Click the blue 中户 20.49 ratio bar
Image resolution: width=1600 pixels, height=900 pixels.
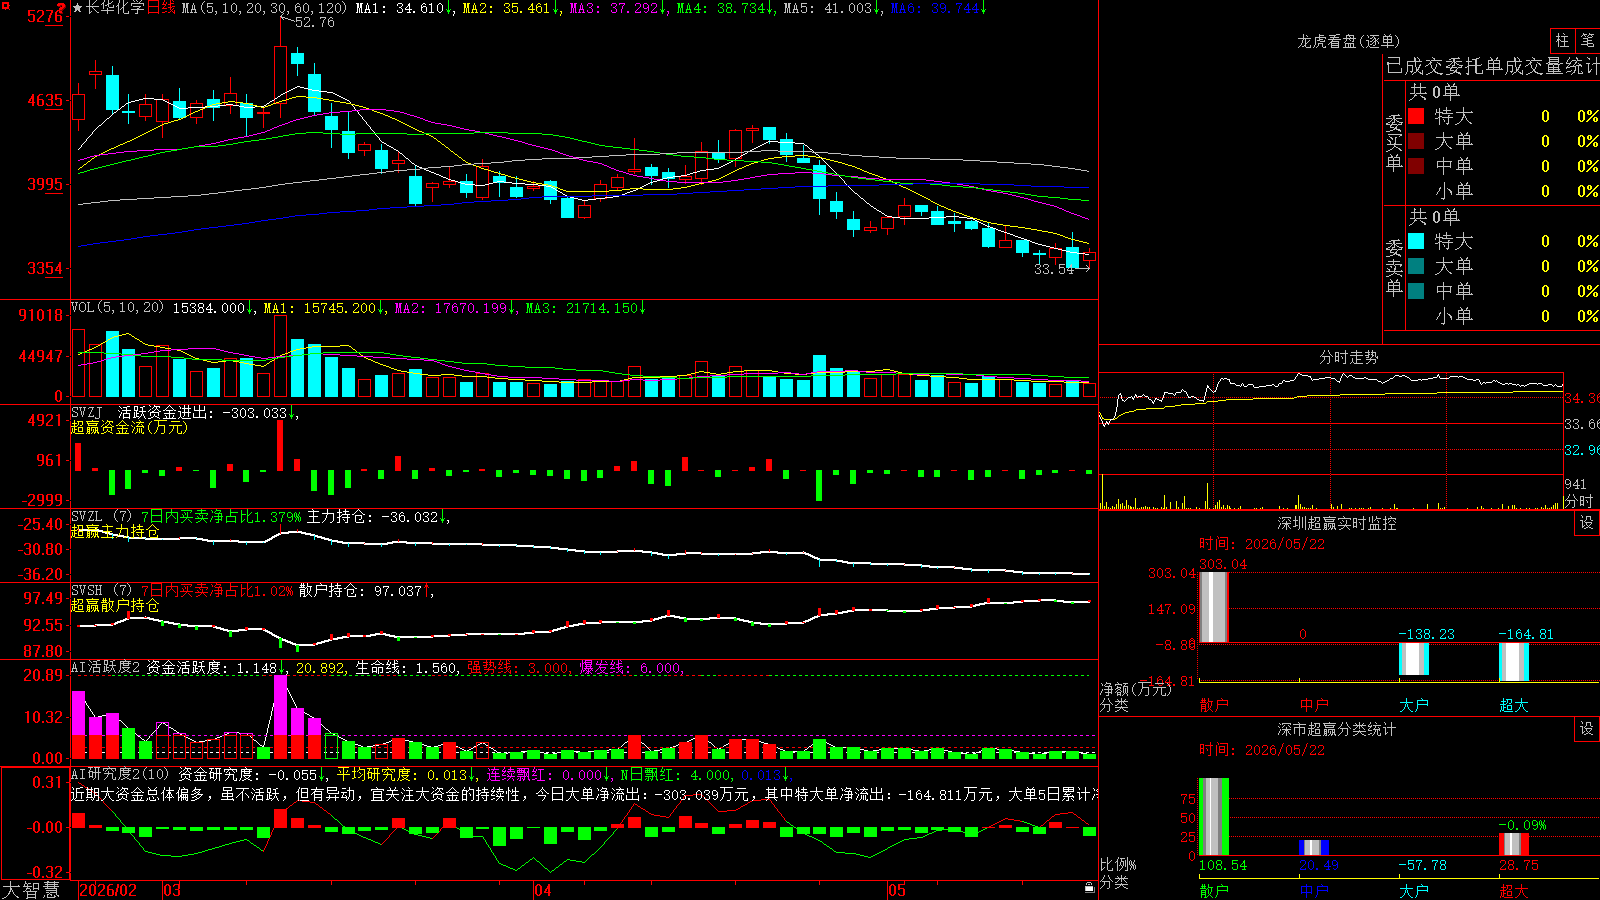1313,848
